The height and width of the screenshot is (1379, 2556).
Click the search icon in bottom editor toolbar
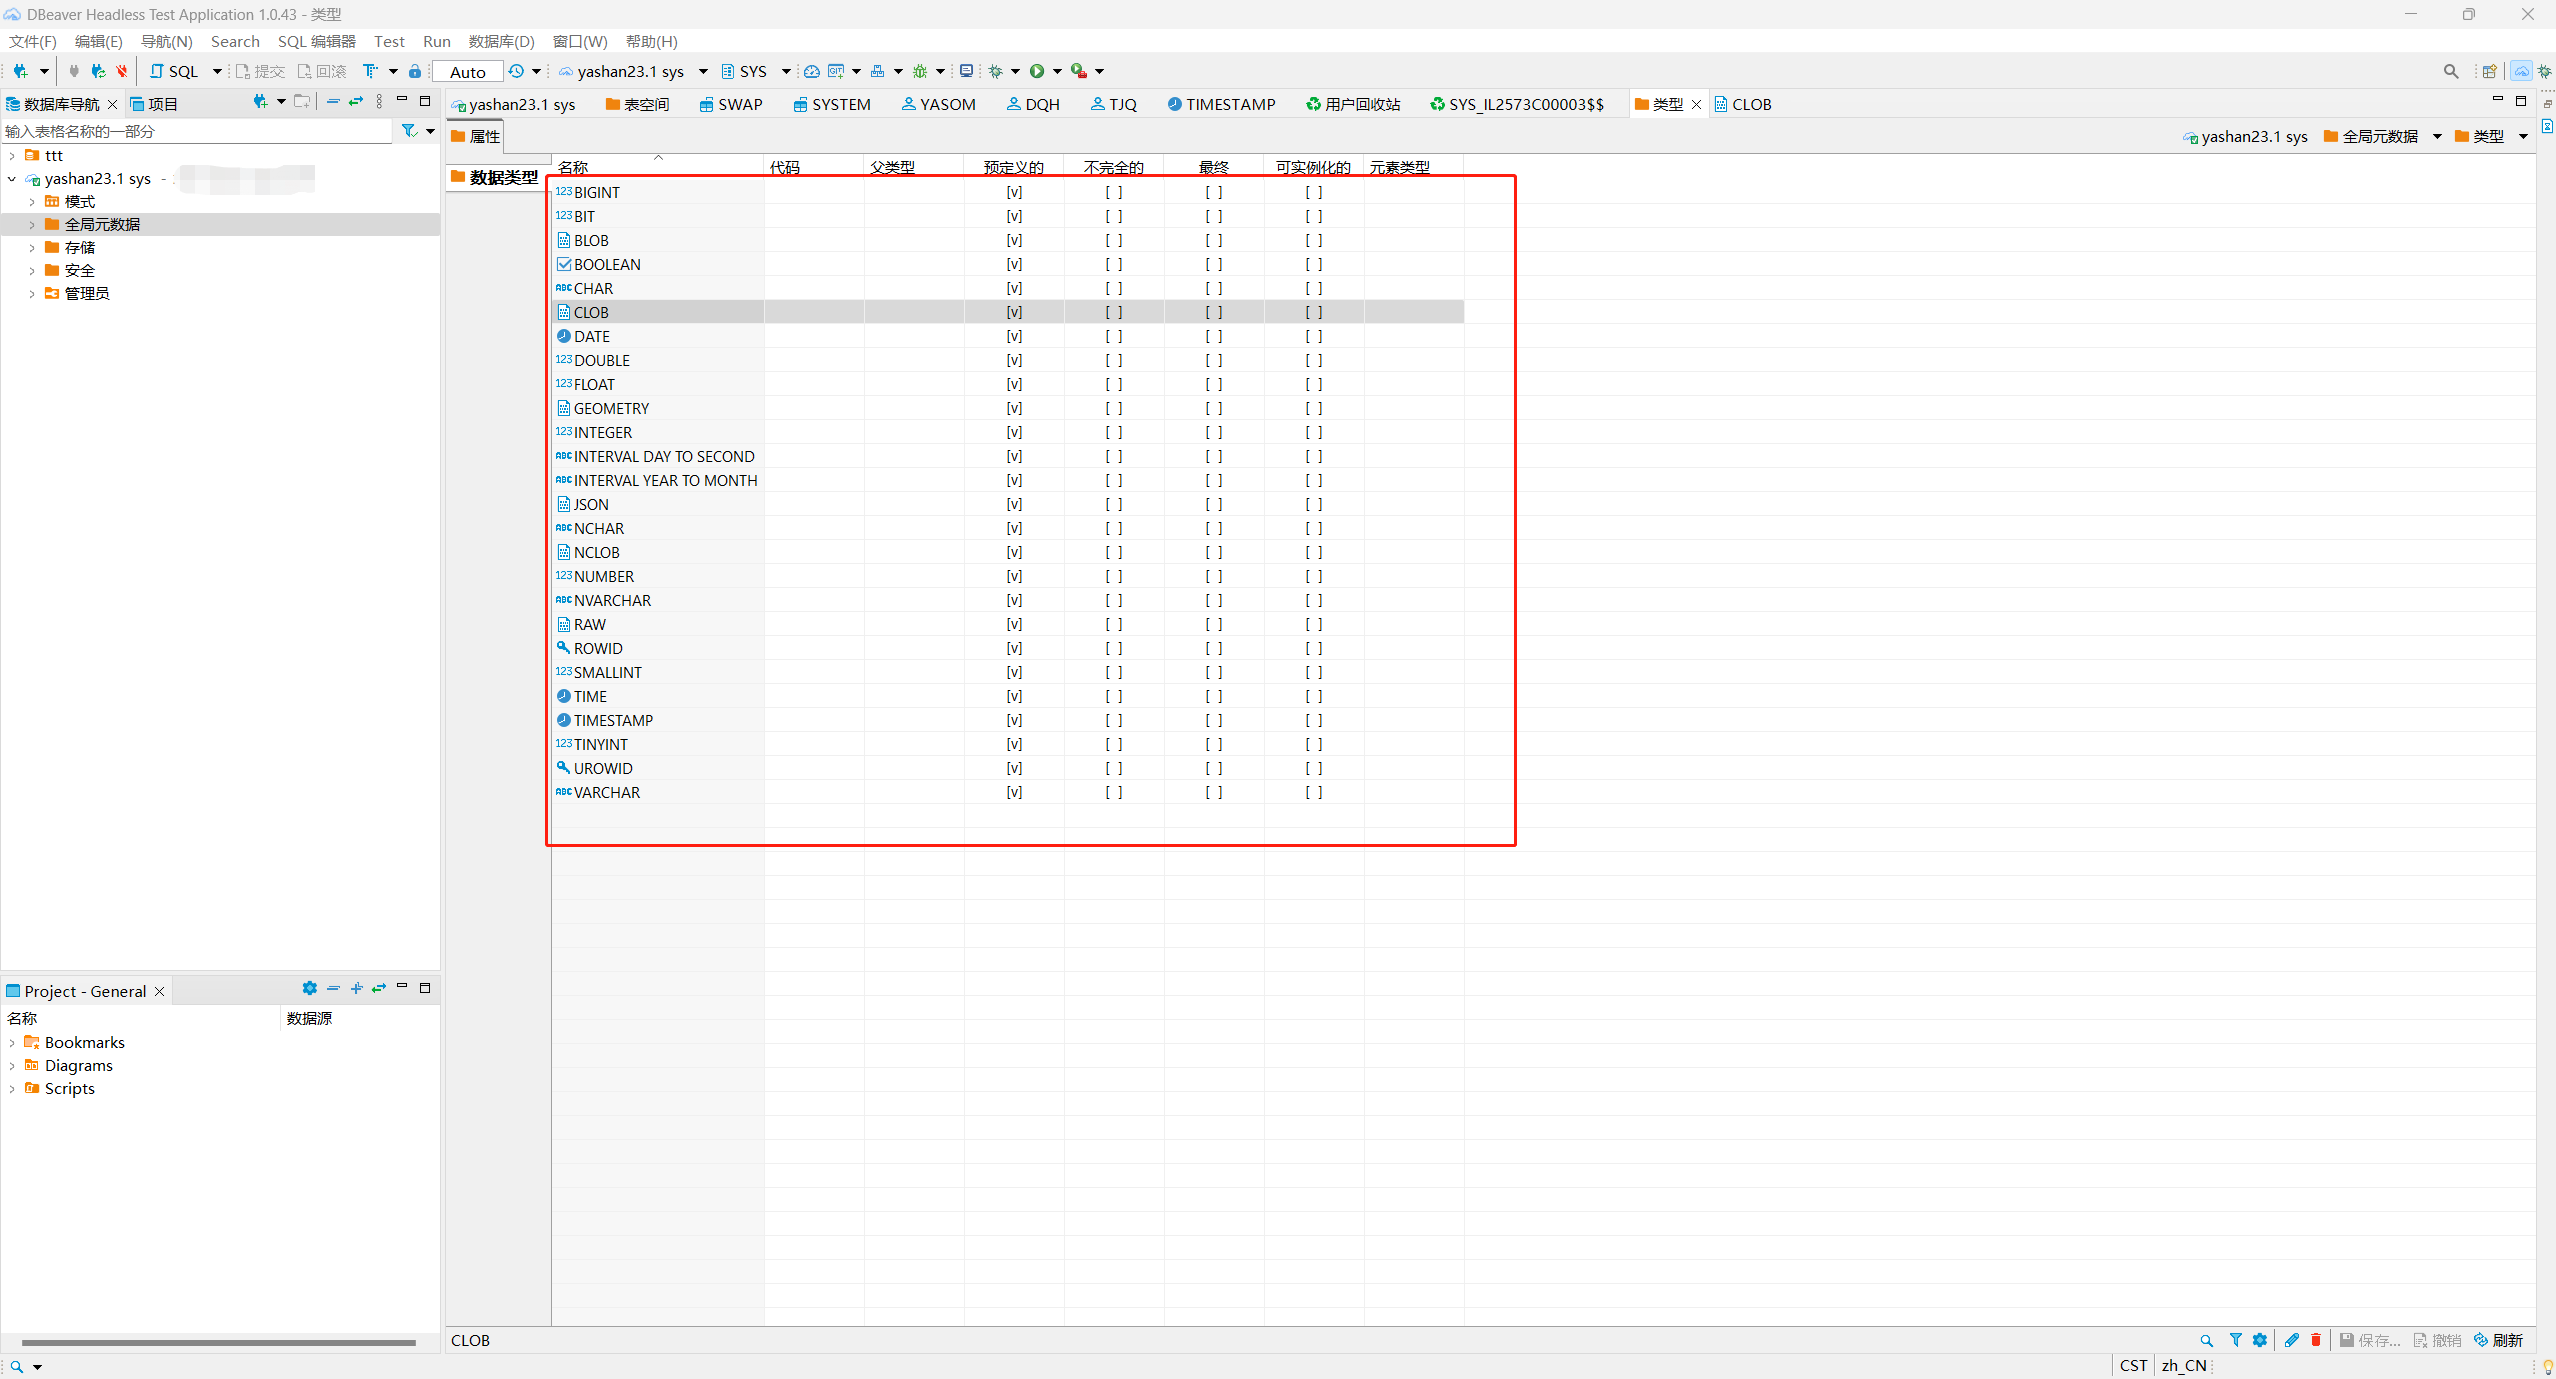tap(2207, 1341)
